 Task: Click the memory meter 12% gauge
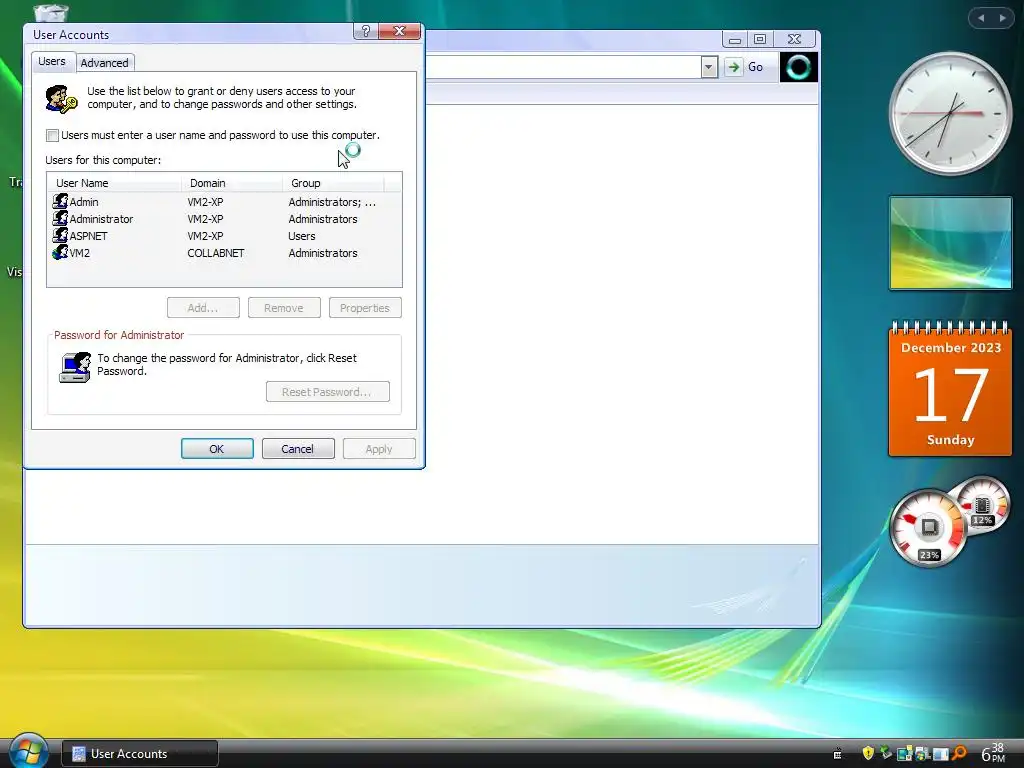click(x=982, y=505)
